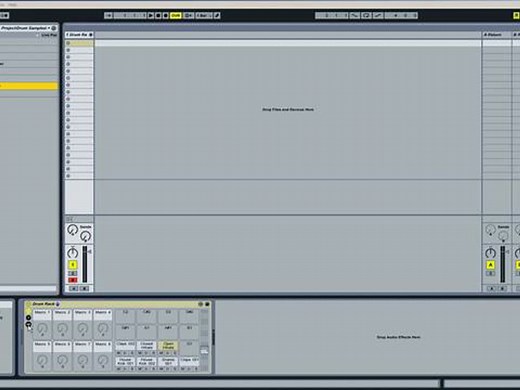This screenshot has width=520, height=390.
Task: Toggle the yellow A Return track activator
Action: (490, 265)
